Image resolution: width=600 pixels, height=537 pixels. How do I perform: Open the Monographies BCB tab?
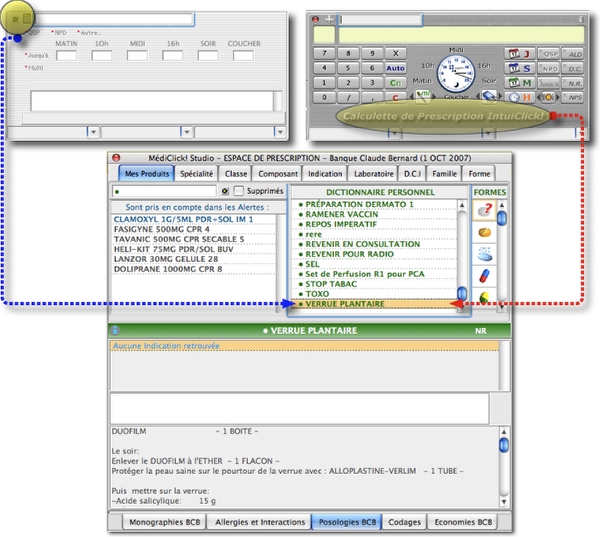[164, 522]
